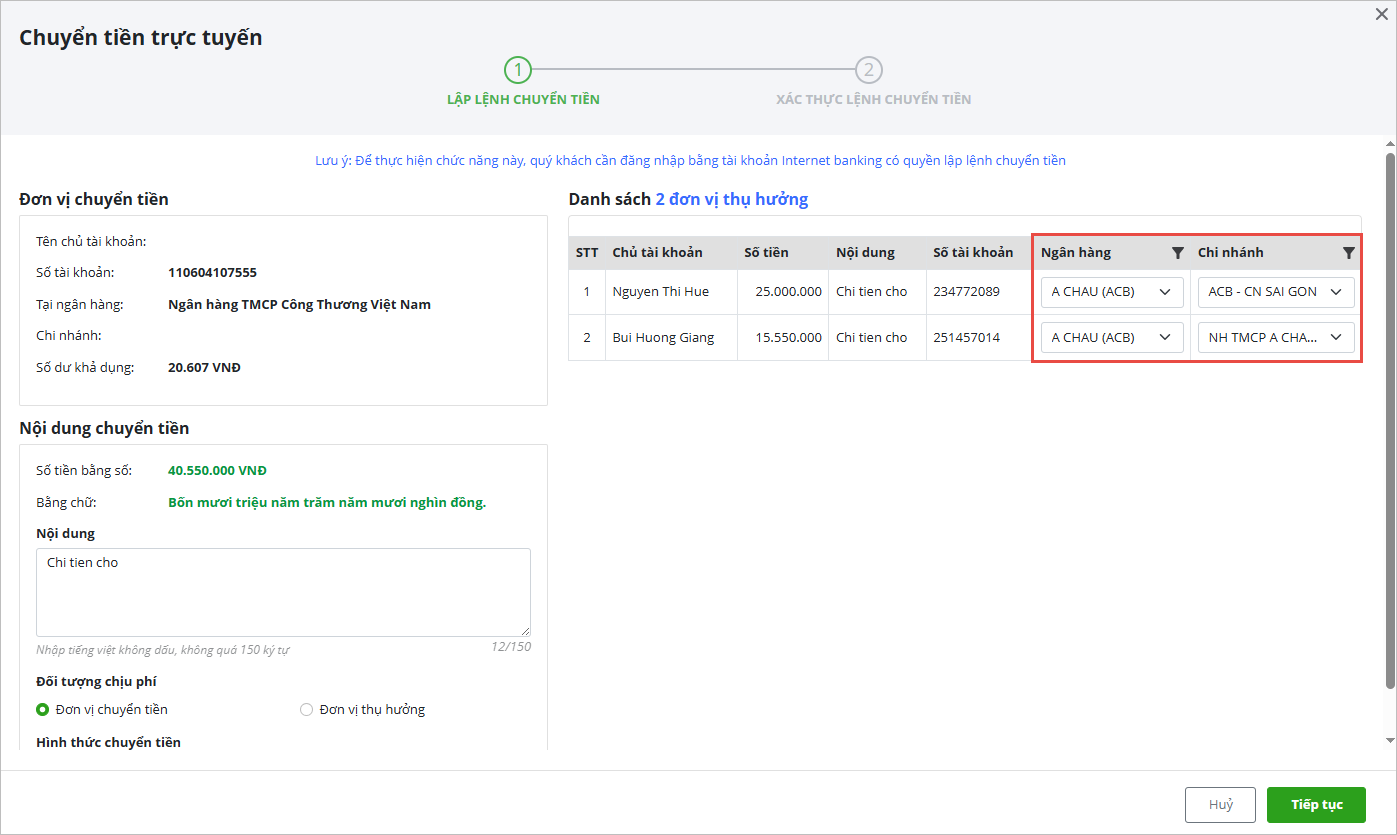Click the scrollbar down arrow
The image size is (1397, 835).
[x=1389, y=740]
